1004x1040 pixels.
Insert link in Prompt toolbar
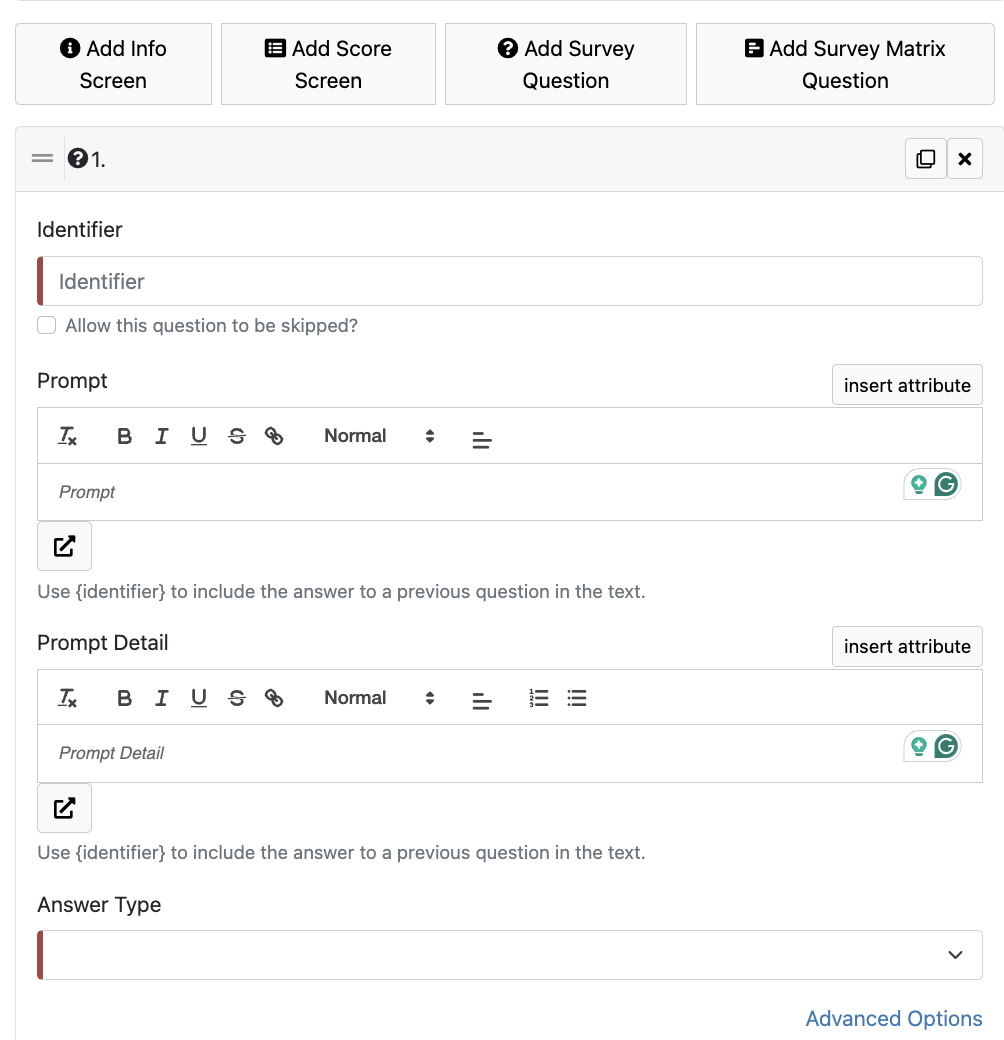(274, 436)
